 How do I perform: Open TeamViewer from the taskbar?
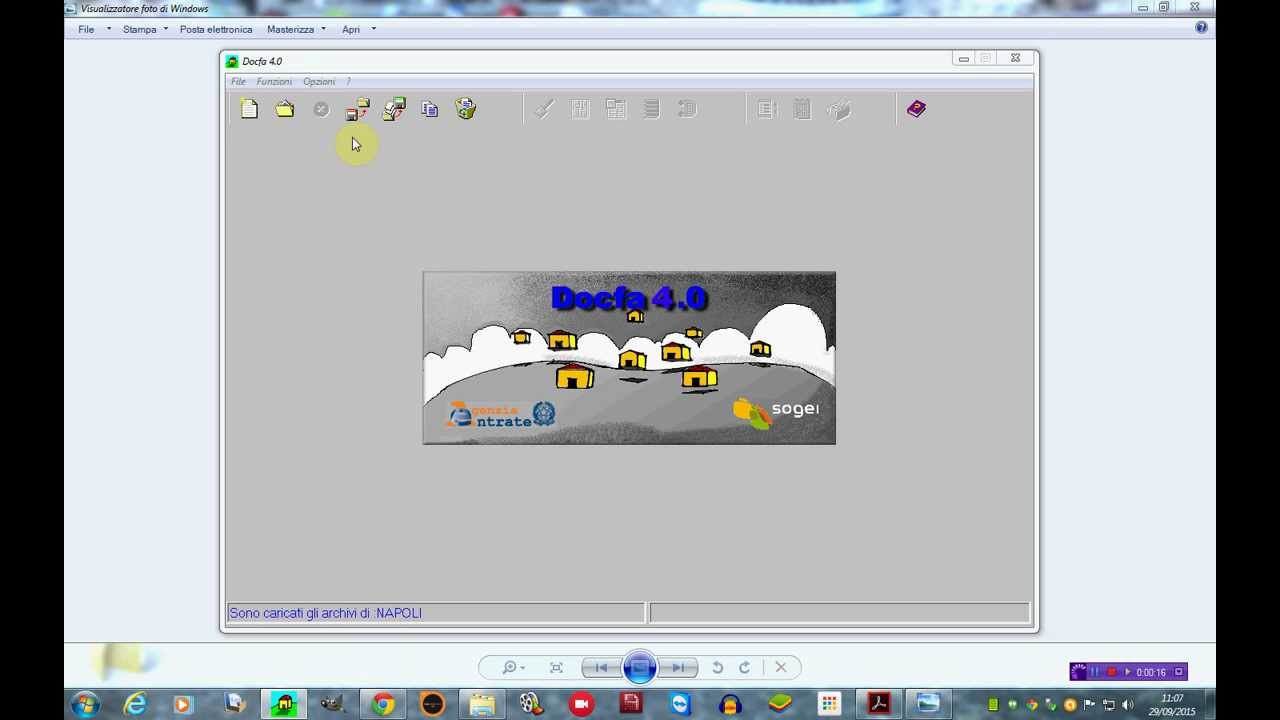click(x=681, y=705)
